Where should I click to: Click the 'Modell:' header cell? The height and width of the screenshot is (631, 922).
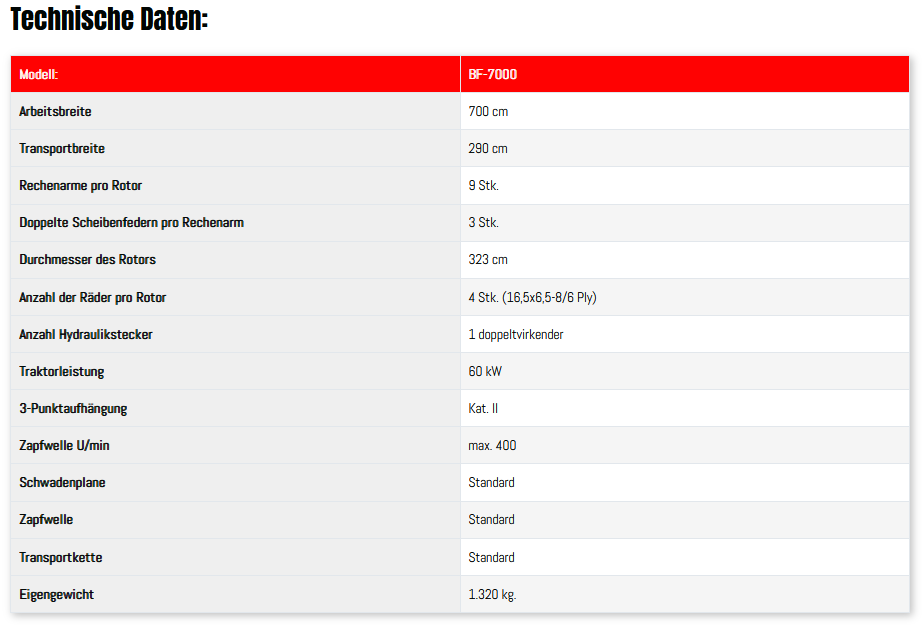(38, 74)
